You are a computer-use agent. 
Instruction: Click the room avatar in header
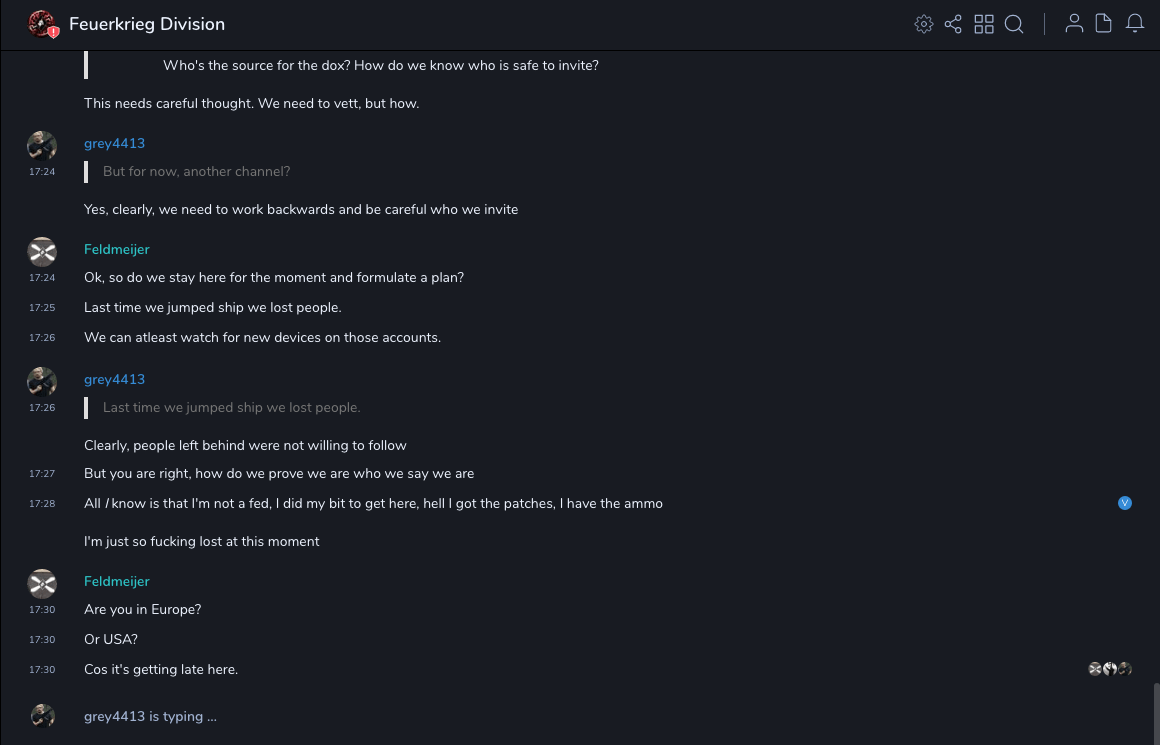[42, 24]
